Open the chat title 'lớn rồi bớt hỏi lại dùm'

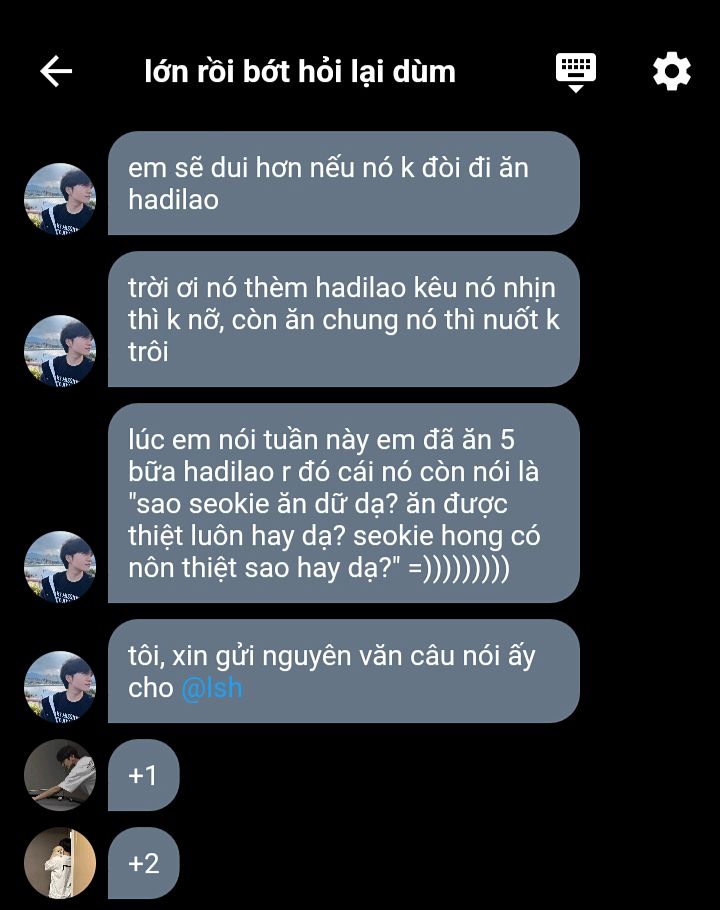(x=300, y=71)
